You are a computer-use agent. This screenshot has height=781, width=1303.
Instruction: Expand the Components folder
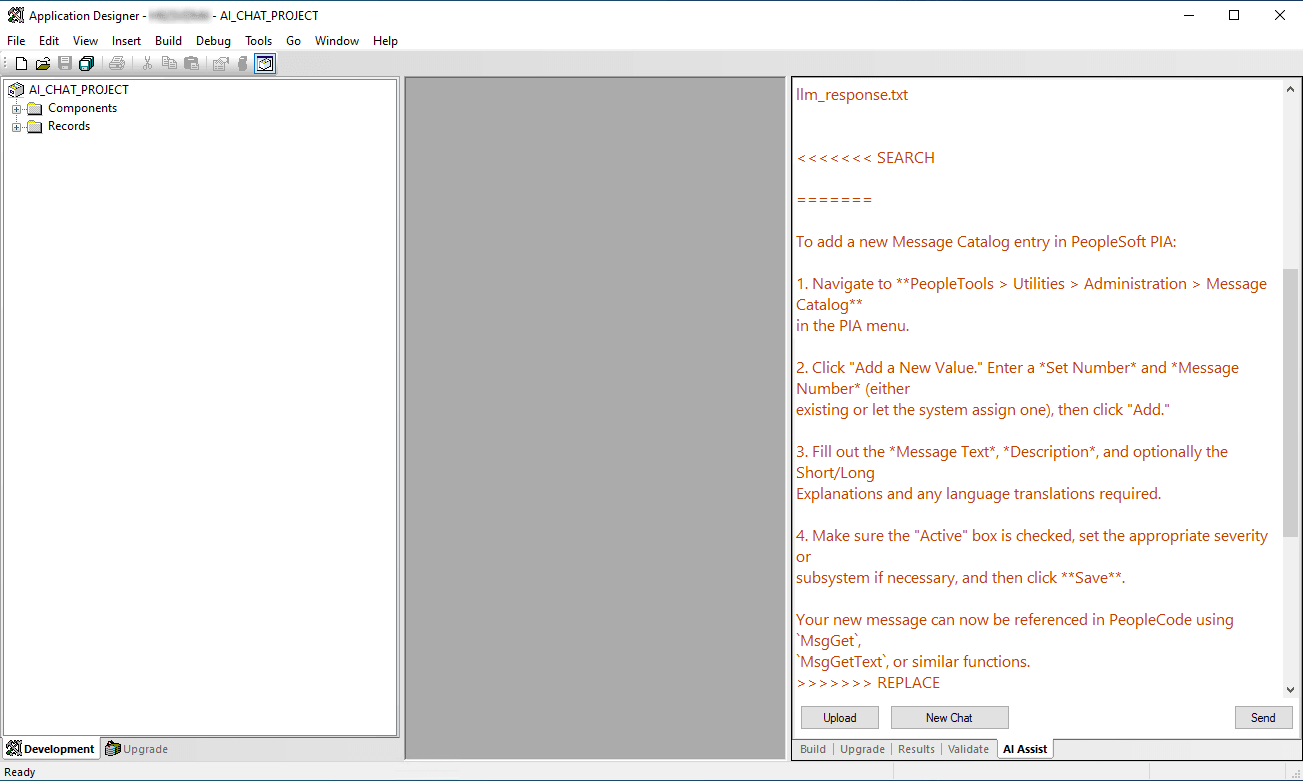(16, 109)
